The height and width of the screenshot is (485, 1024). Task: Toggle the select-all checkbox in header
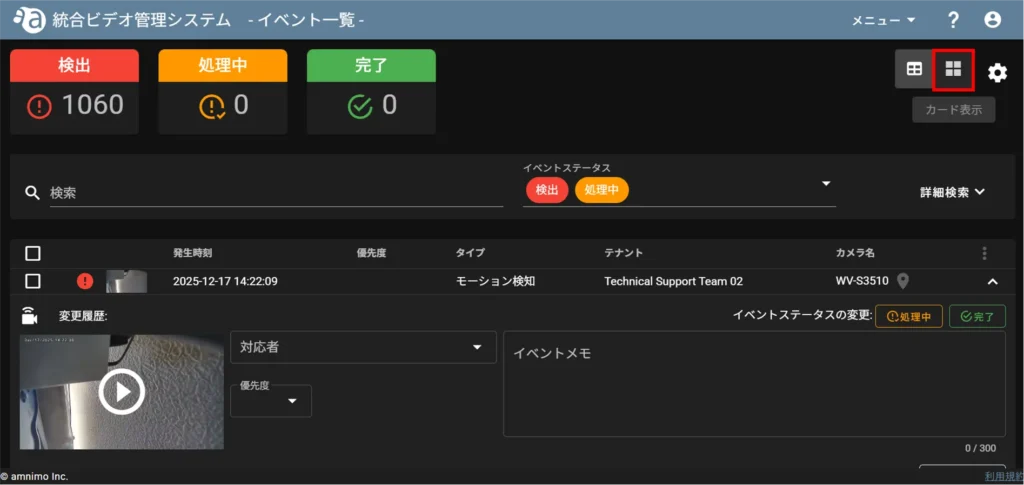(33, 253)
